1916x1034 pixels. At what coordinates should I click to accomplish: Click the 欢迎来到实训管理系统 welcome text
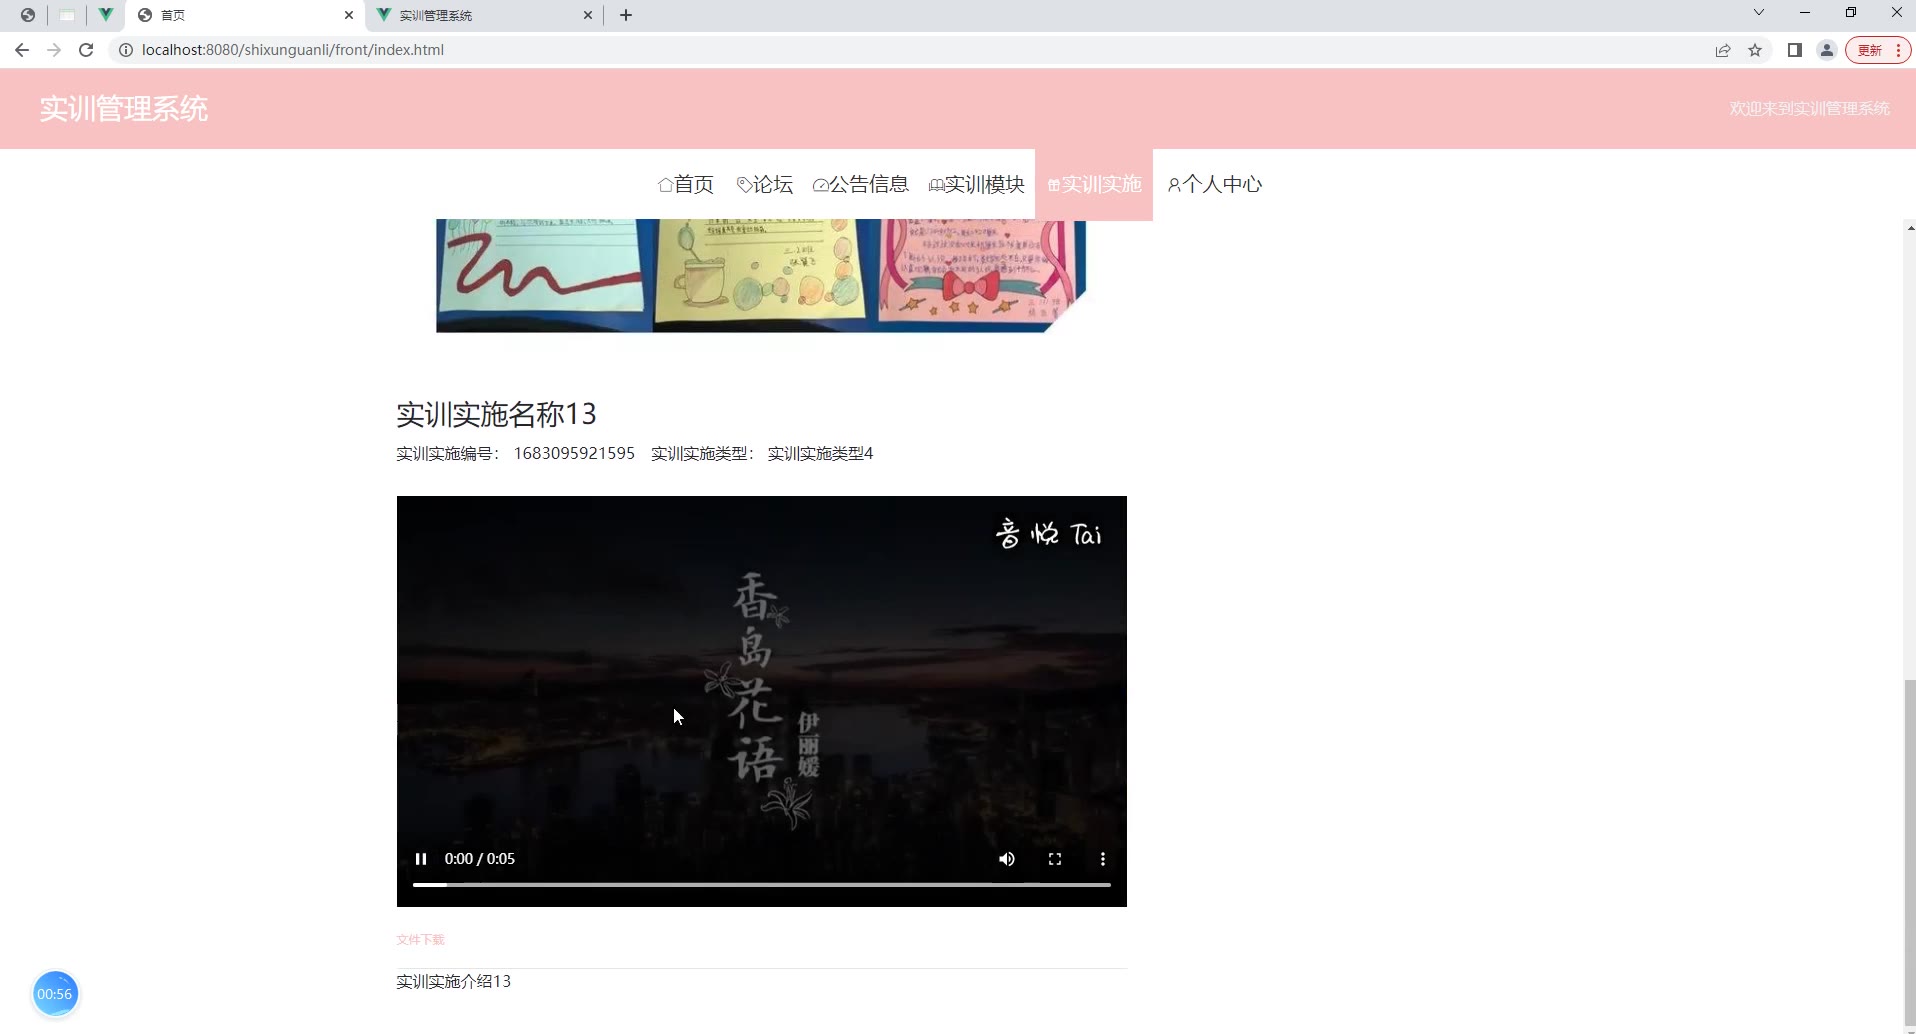[1809, 108]
